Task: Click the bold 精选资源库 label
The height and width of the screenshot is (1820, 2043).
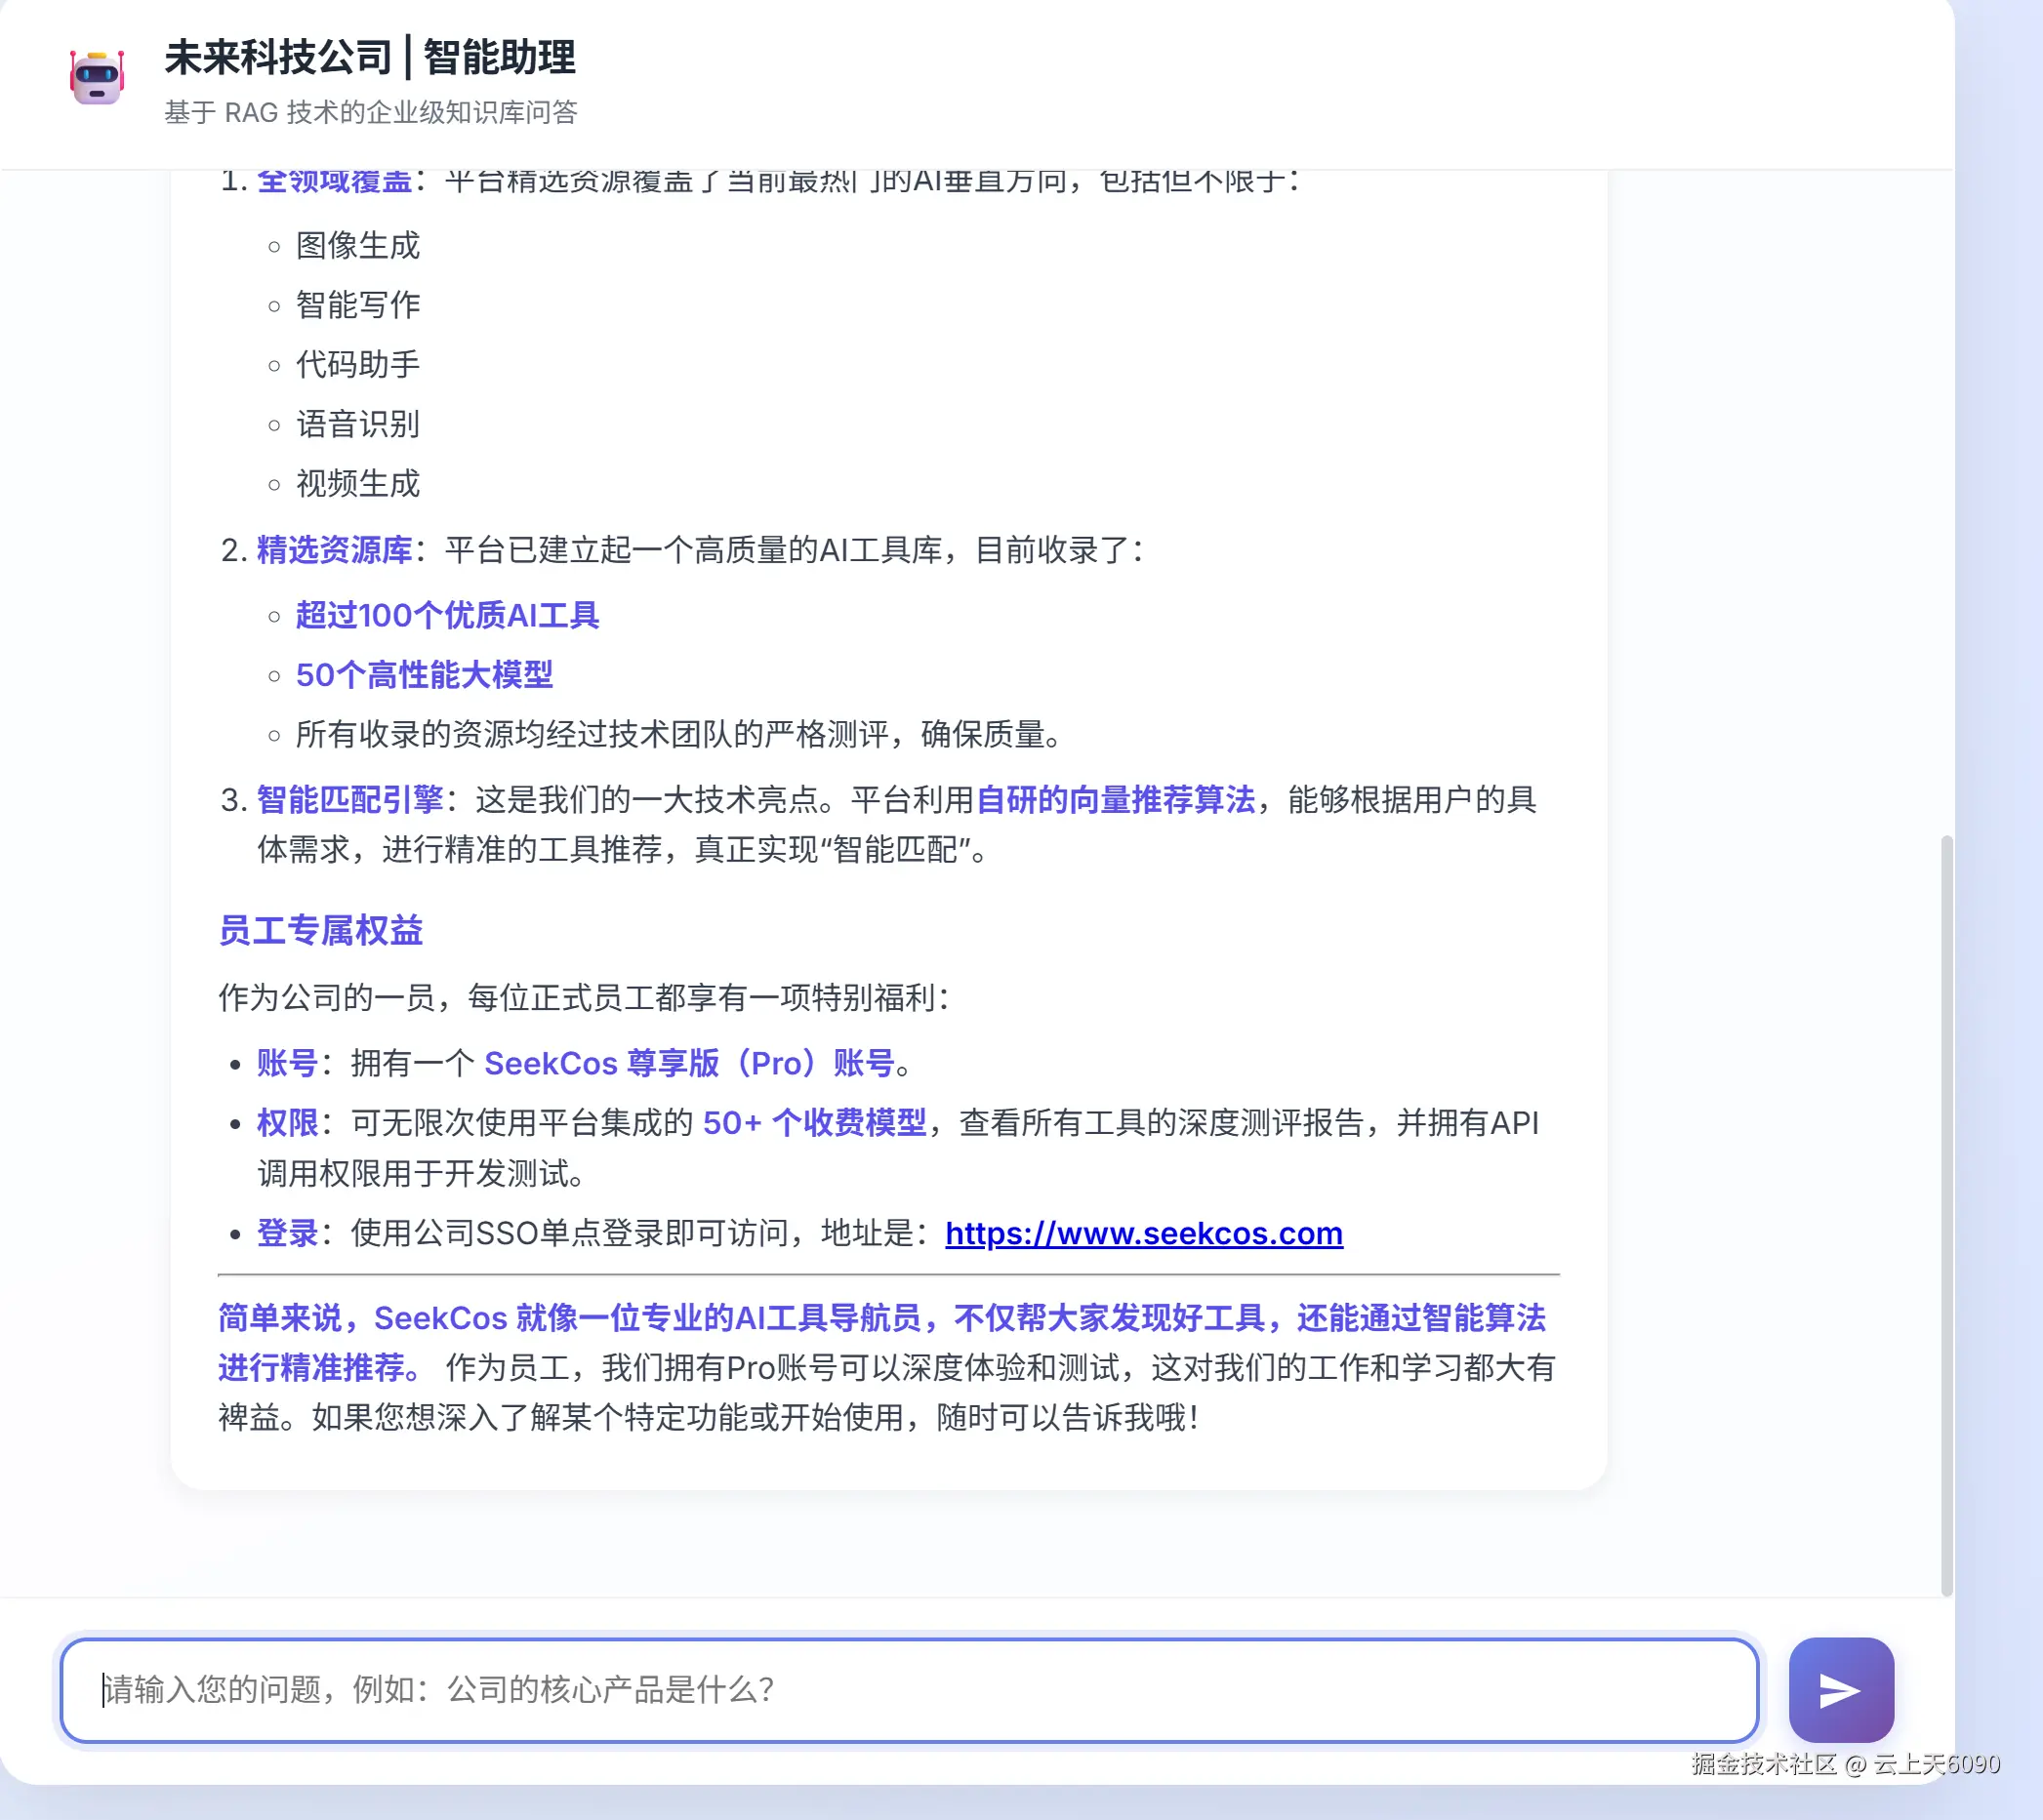Action: 334,550
